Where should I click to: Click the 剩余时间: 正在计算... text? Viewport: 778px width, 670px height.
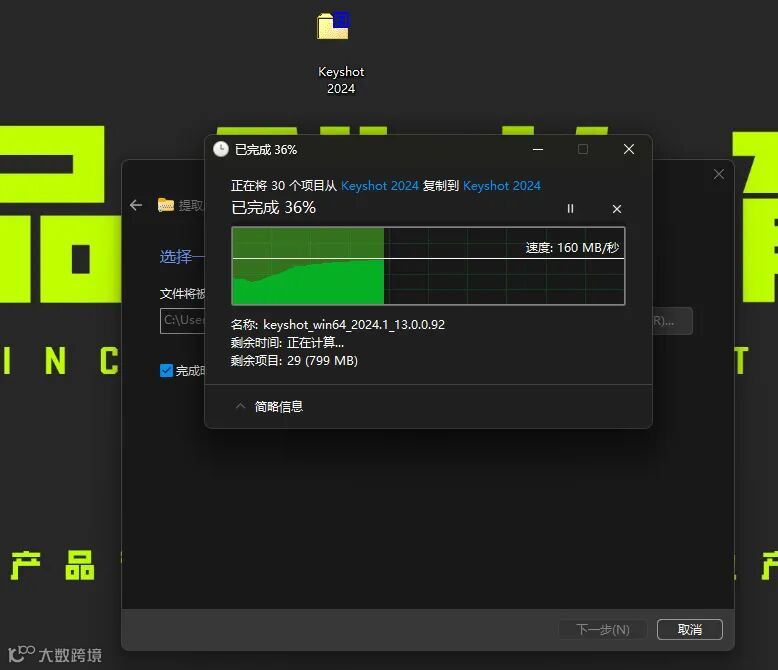[x=287, y=342]
